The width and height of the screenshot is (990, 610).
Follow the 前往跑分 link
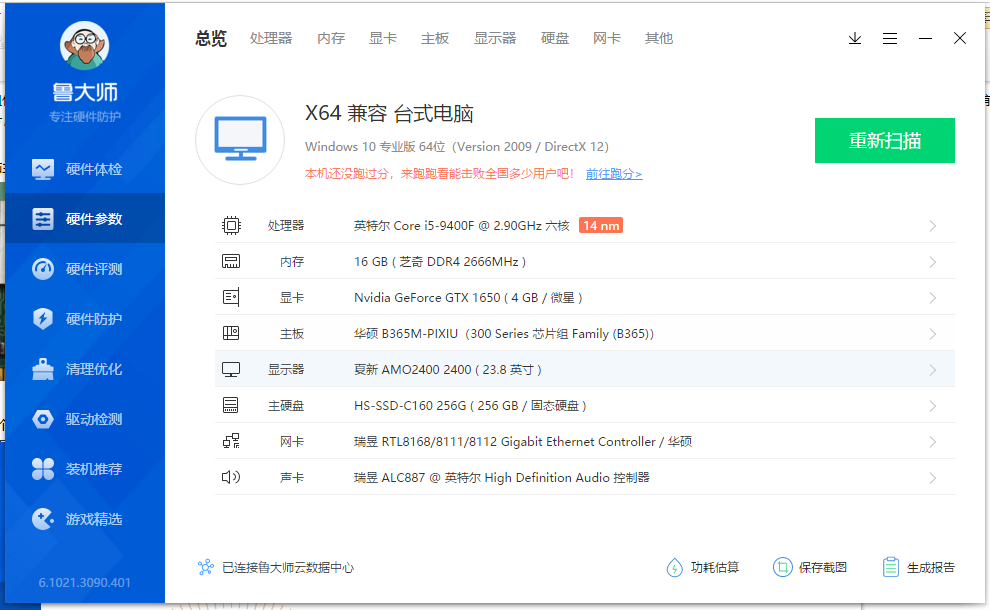613,174
